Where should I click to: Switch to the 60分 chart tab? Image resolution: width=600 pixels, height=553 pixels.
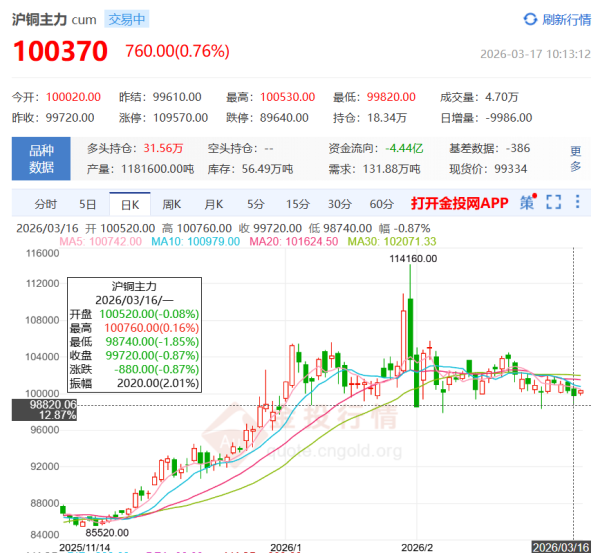click(x=382, y=204)
